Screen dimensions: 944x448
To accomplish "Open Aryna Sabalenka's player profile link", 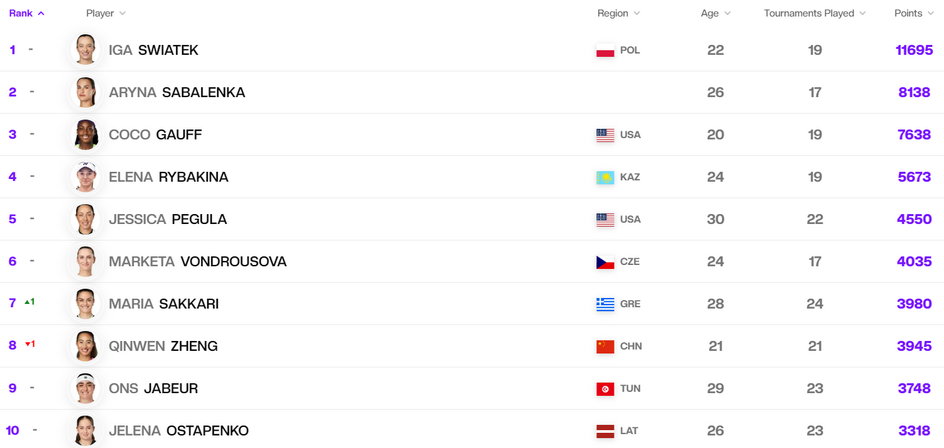I will 177,92.
